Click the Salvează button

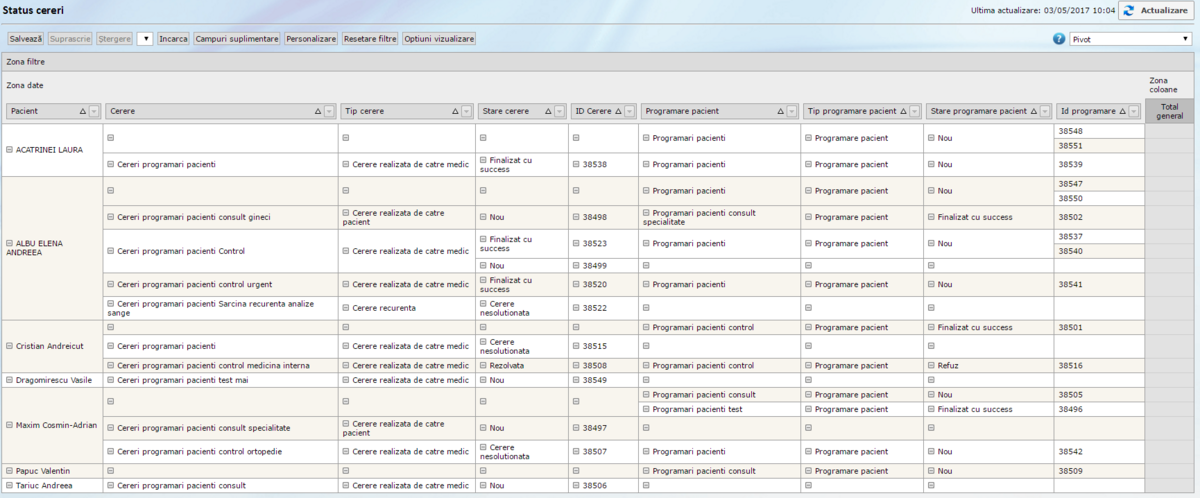coord(26,39)
